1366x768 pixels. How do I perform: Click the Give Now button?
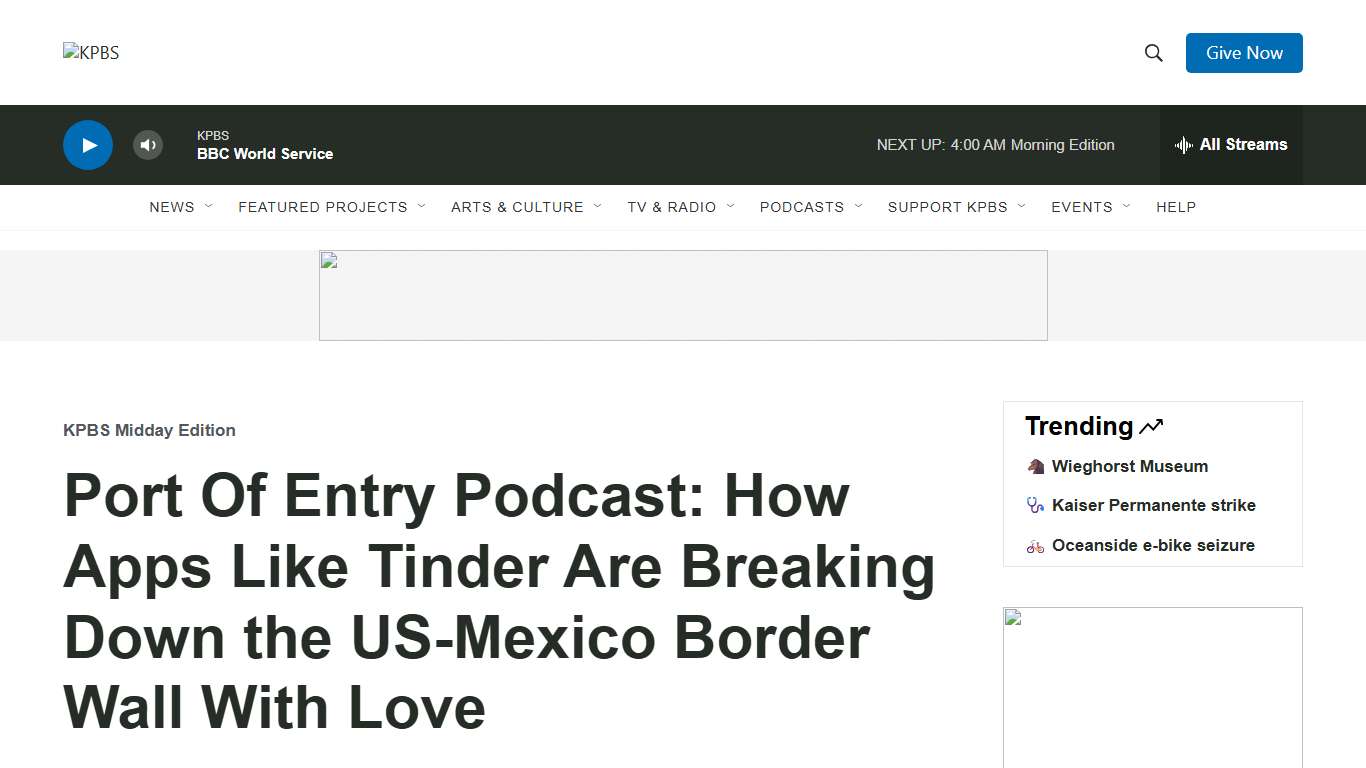coord(1244,52)
